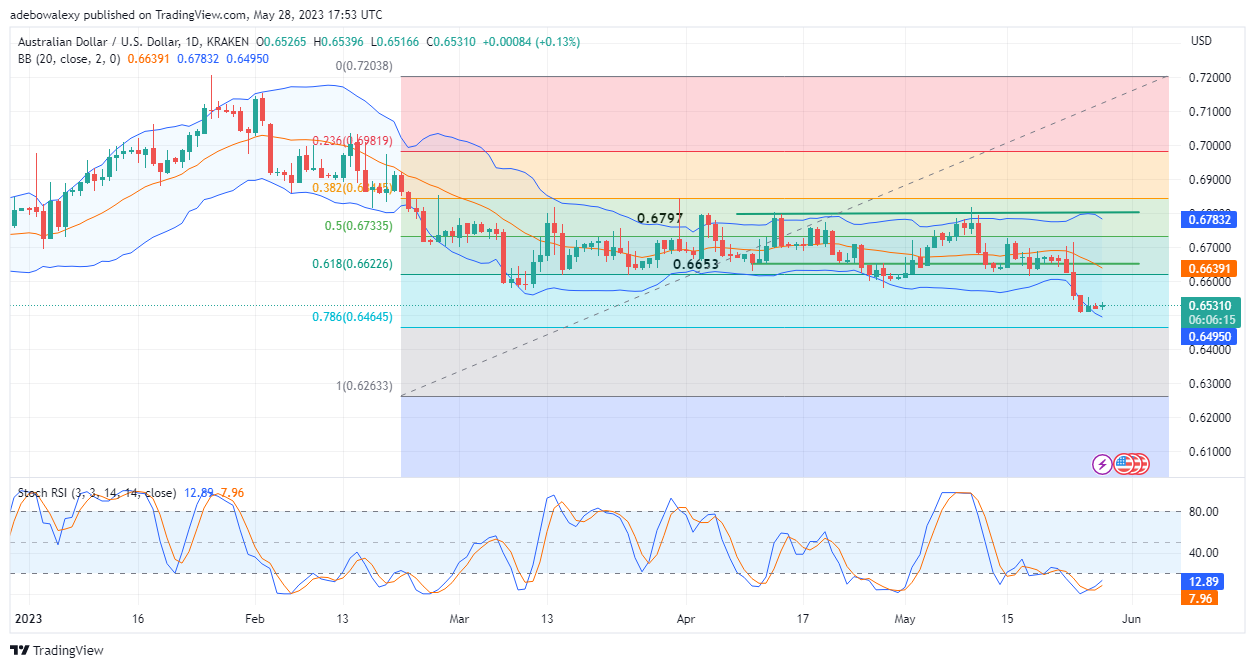Click the 0.6653 support annotation
The height and width of the screenshot is (668, 1255).
(696, 265)
